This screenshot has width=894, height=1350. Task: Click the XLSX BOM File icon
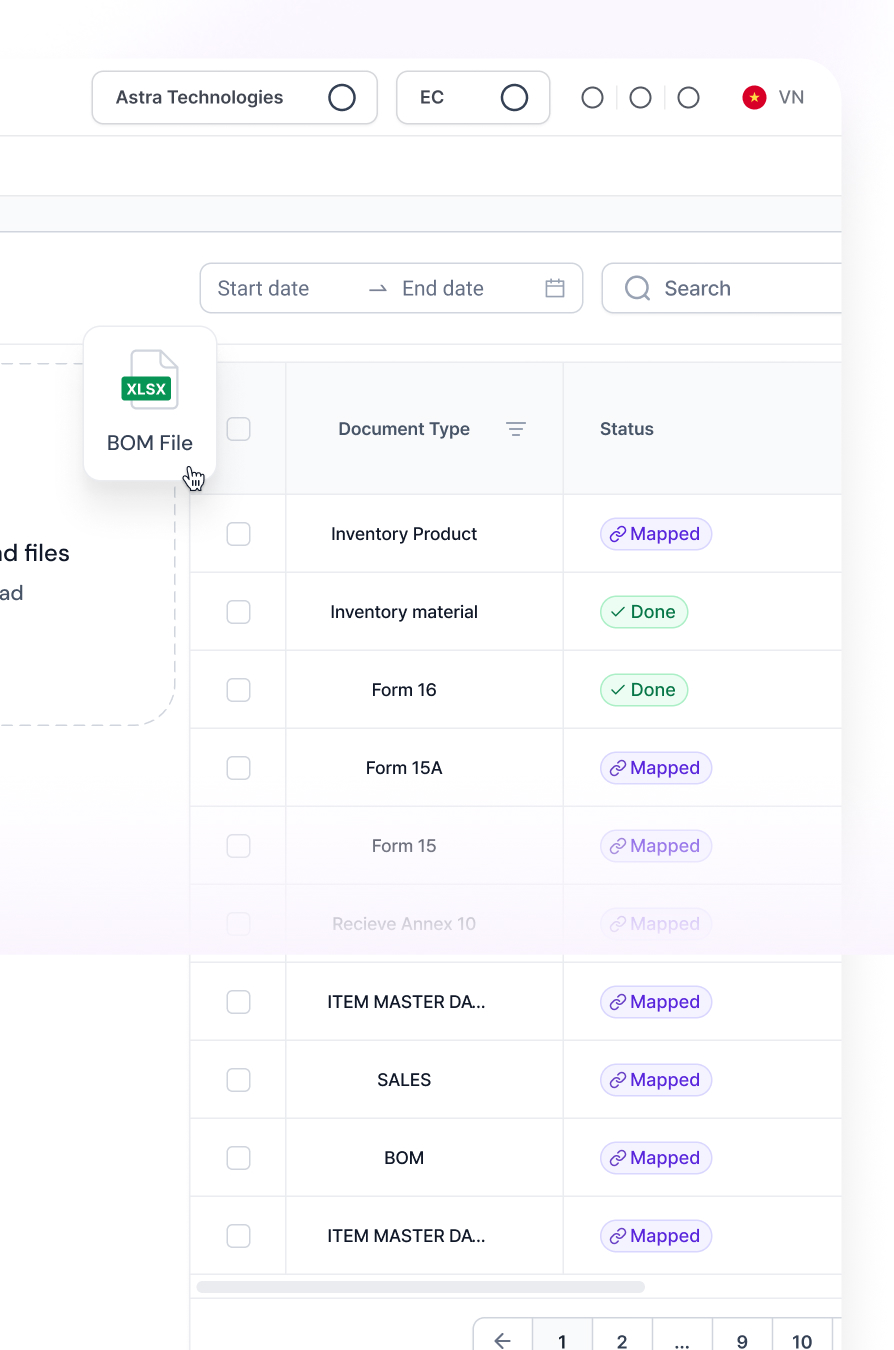point(149,380)
